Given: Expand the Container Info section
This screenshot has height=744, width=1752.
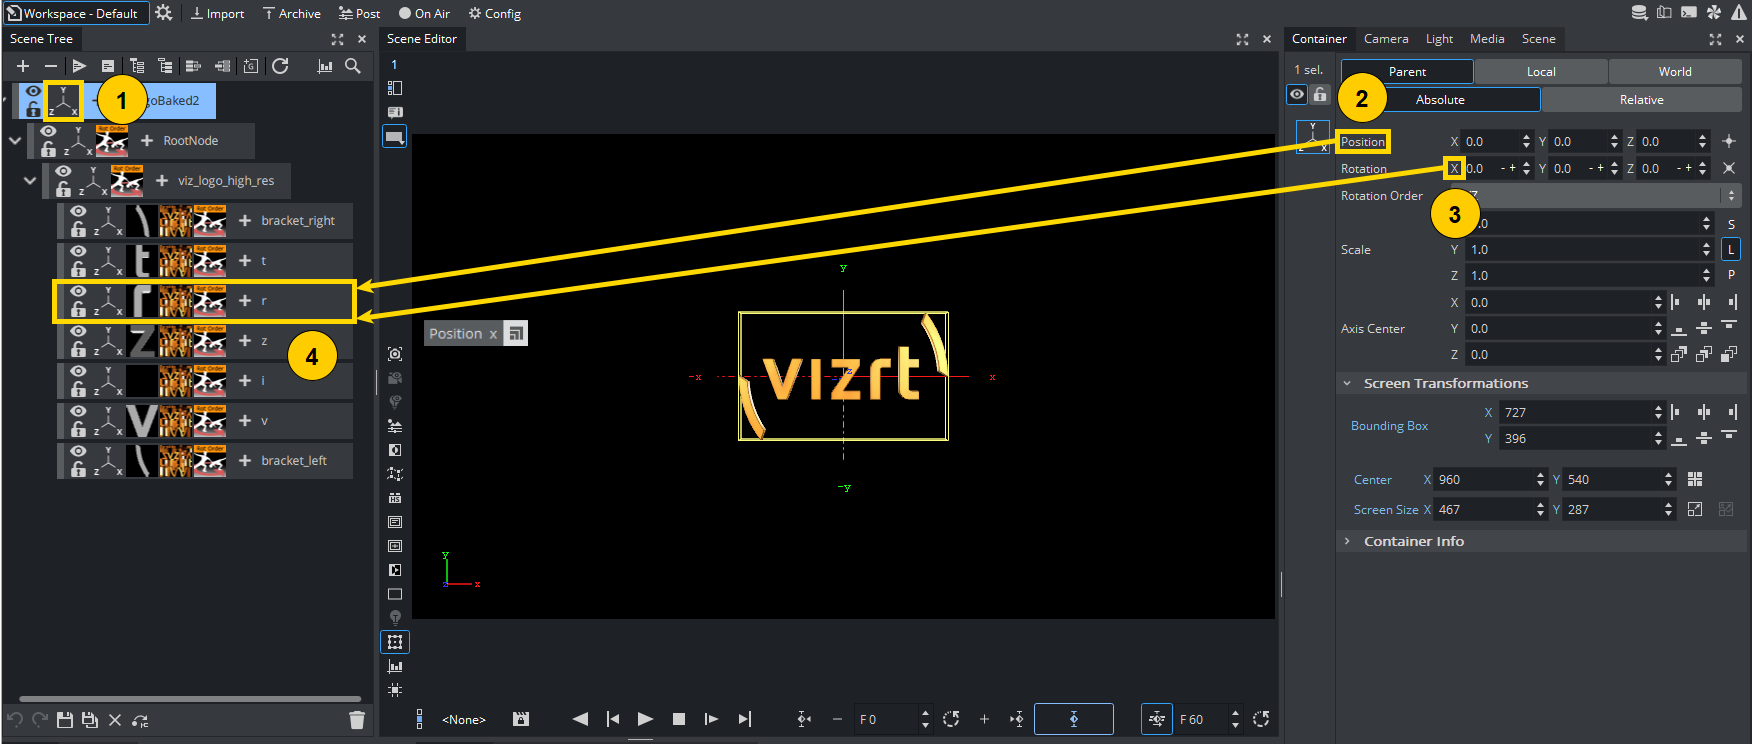Looking at the screenshot, I should pos(1347,541).
